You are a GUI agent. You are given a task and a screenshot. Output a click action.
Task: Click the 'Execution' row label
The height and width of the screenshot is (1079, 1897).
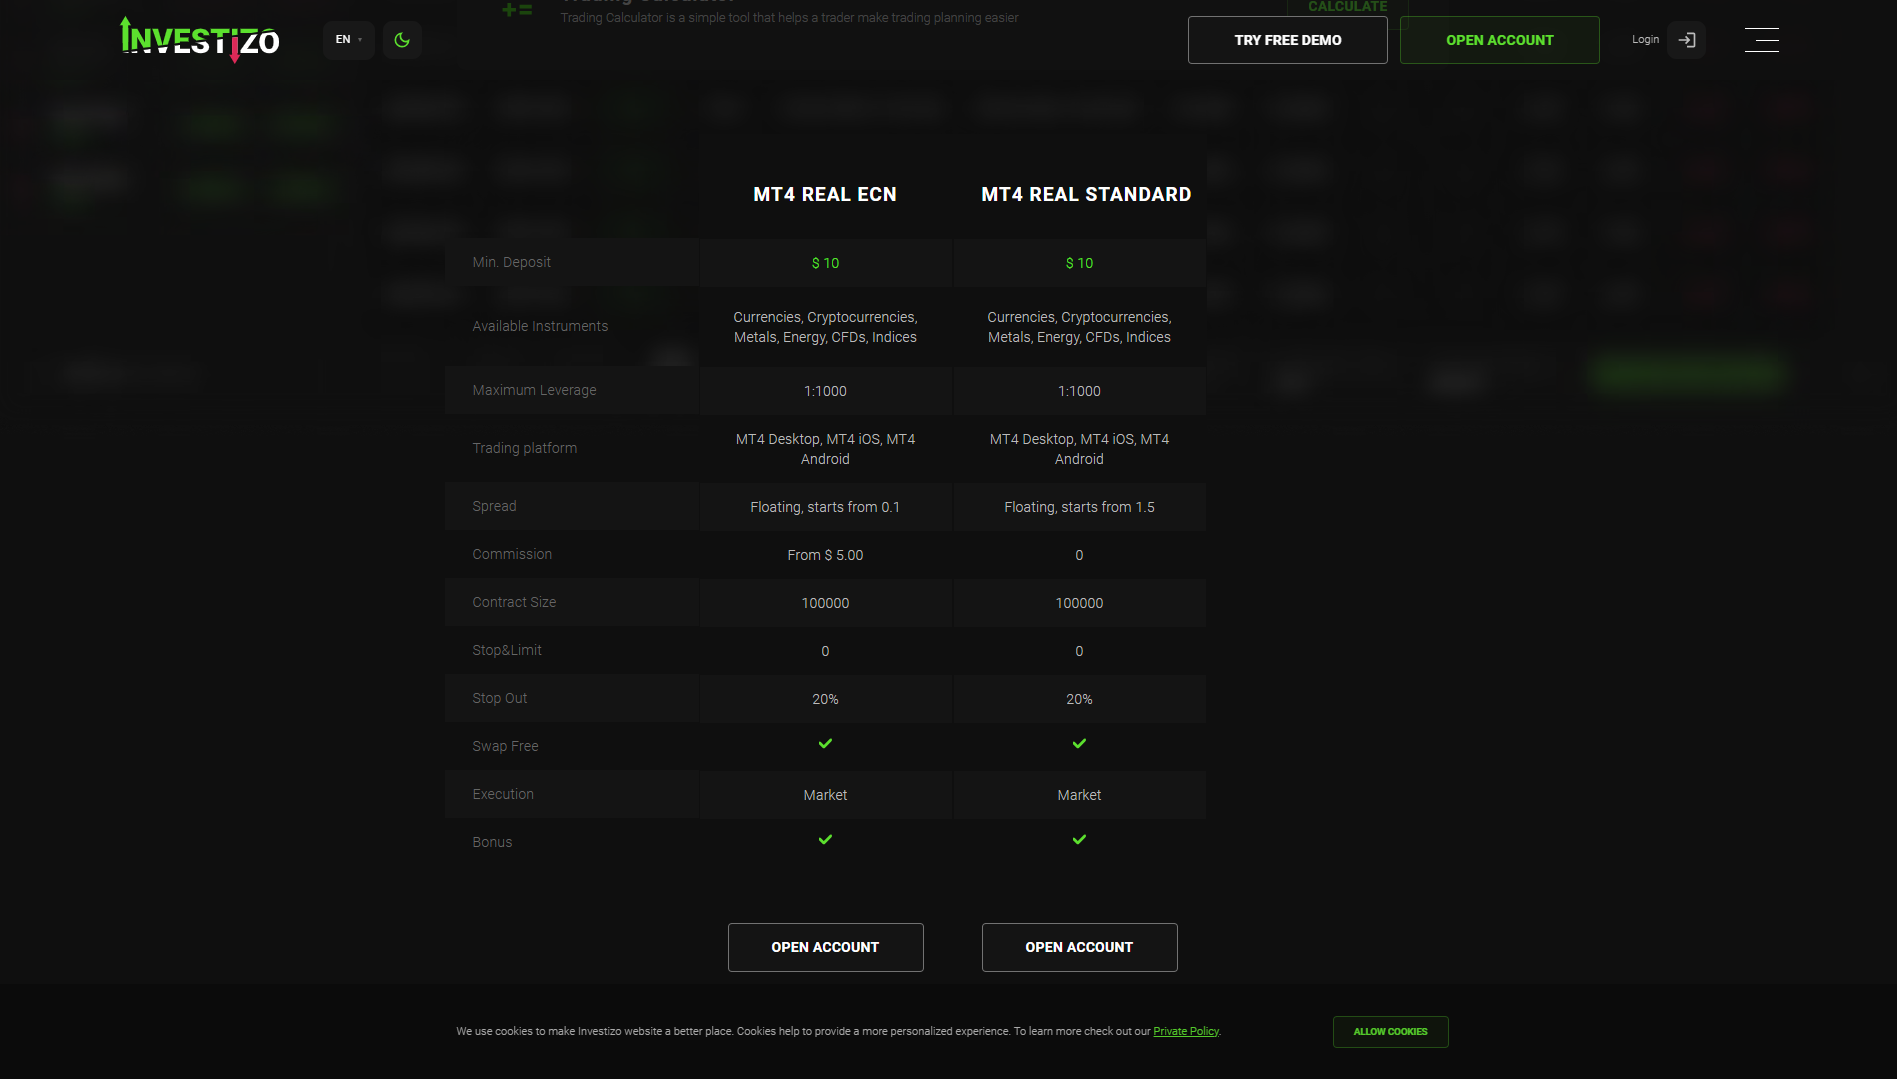503,794
